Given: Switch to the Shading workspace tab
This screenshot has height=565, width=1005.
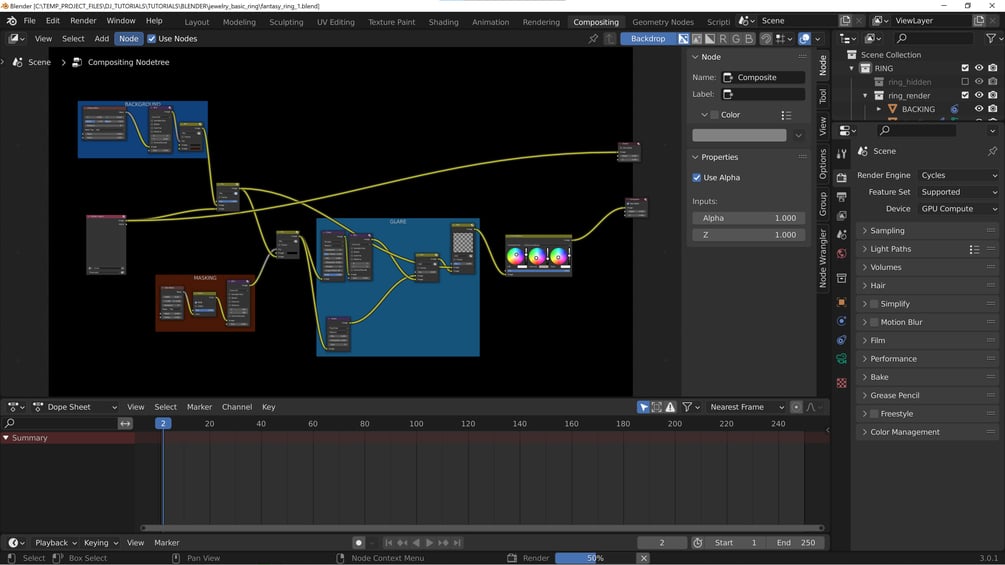Looking at the screenshot, I should pos(444,22).
